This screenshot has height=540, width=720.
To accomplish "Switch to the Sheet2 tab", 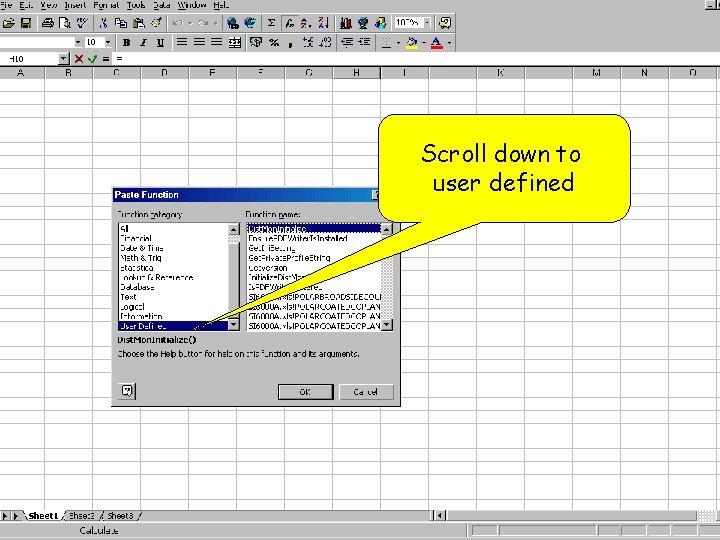I will click(82, 516).
